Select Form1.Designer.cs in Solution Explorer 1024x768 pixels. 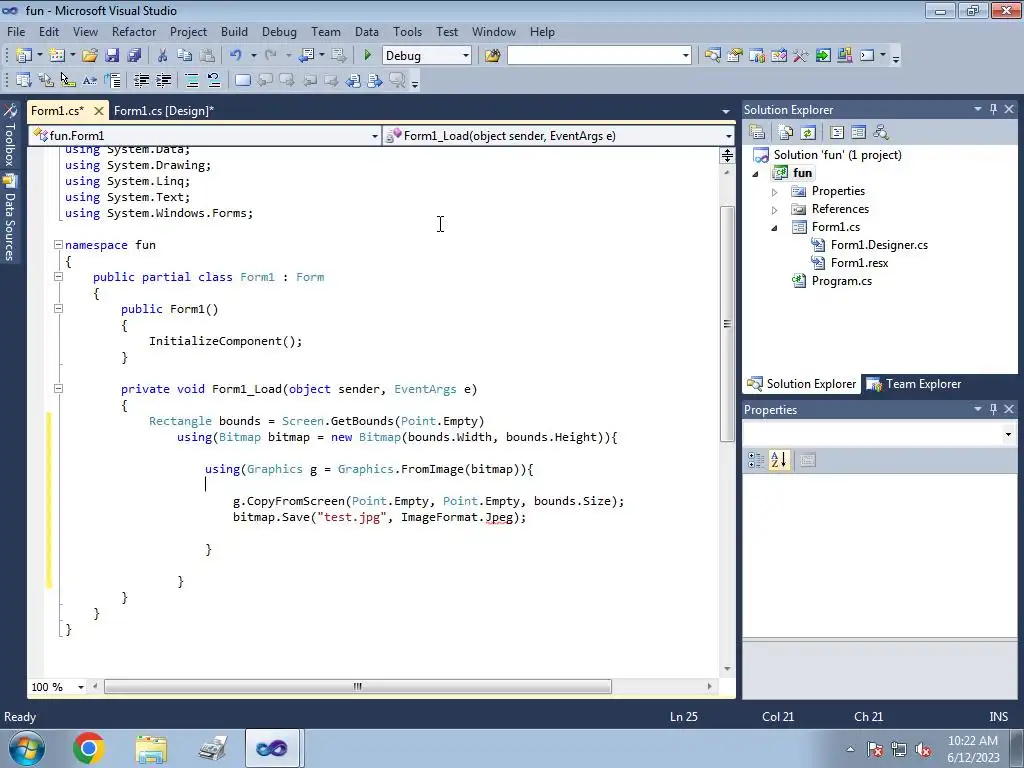[879, 245]
